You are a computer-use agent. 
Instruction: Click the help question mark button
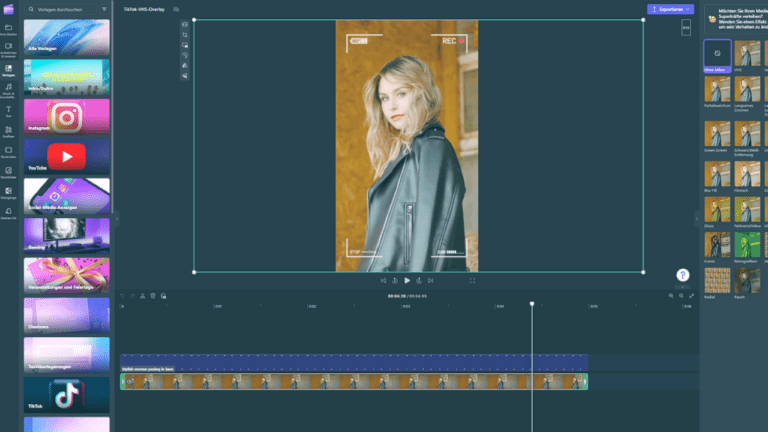pyautogui.click(x=682, y=275)
